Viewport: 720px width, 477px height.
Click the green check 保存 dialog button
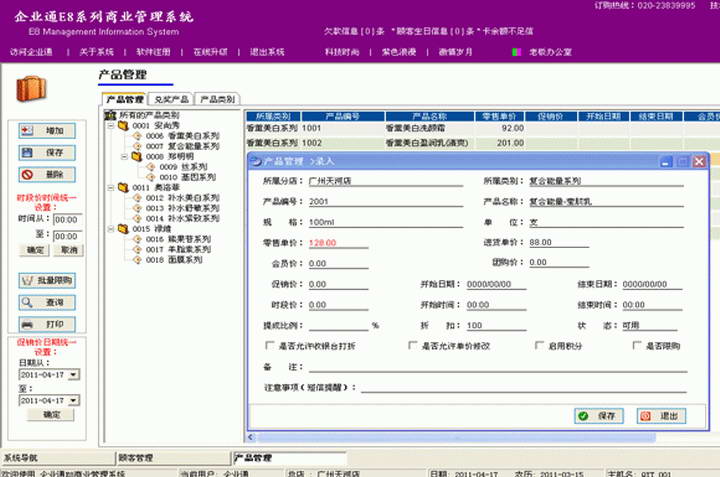pos(599,416)
